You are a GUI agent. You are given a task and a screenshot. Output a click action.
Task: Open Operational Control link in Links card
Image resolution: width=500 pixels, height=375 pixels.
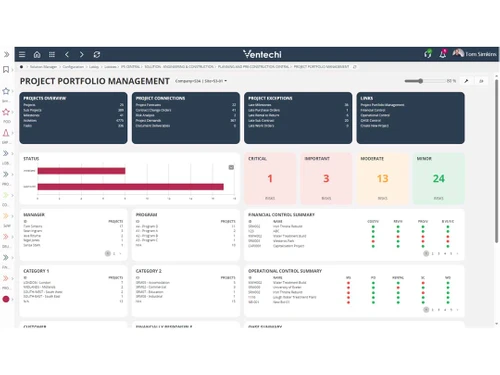click(x=375, y=115)
